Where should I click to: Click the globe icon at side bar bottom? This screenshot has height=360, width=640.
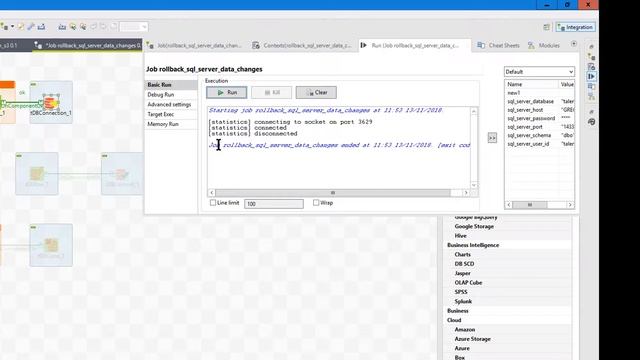591,122
